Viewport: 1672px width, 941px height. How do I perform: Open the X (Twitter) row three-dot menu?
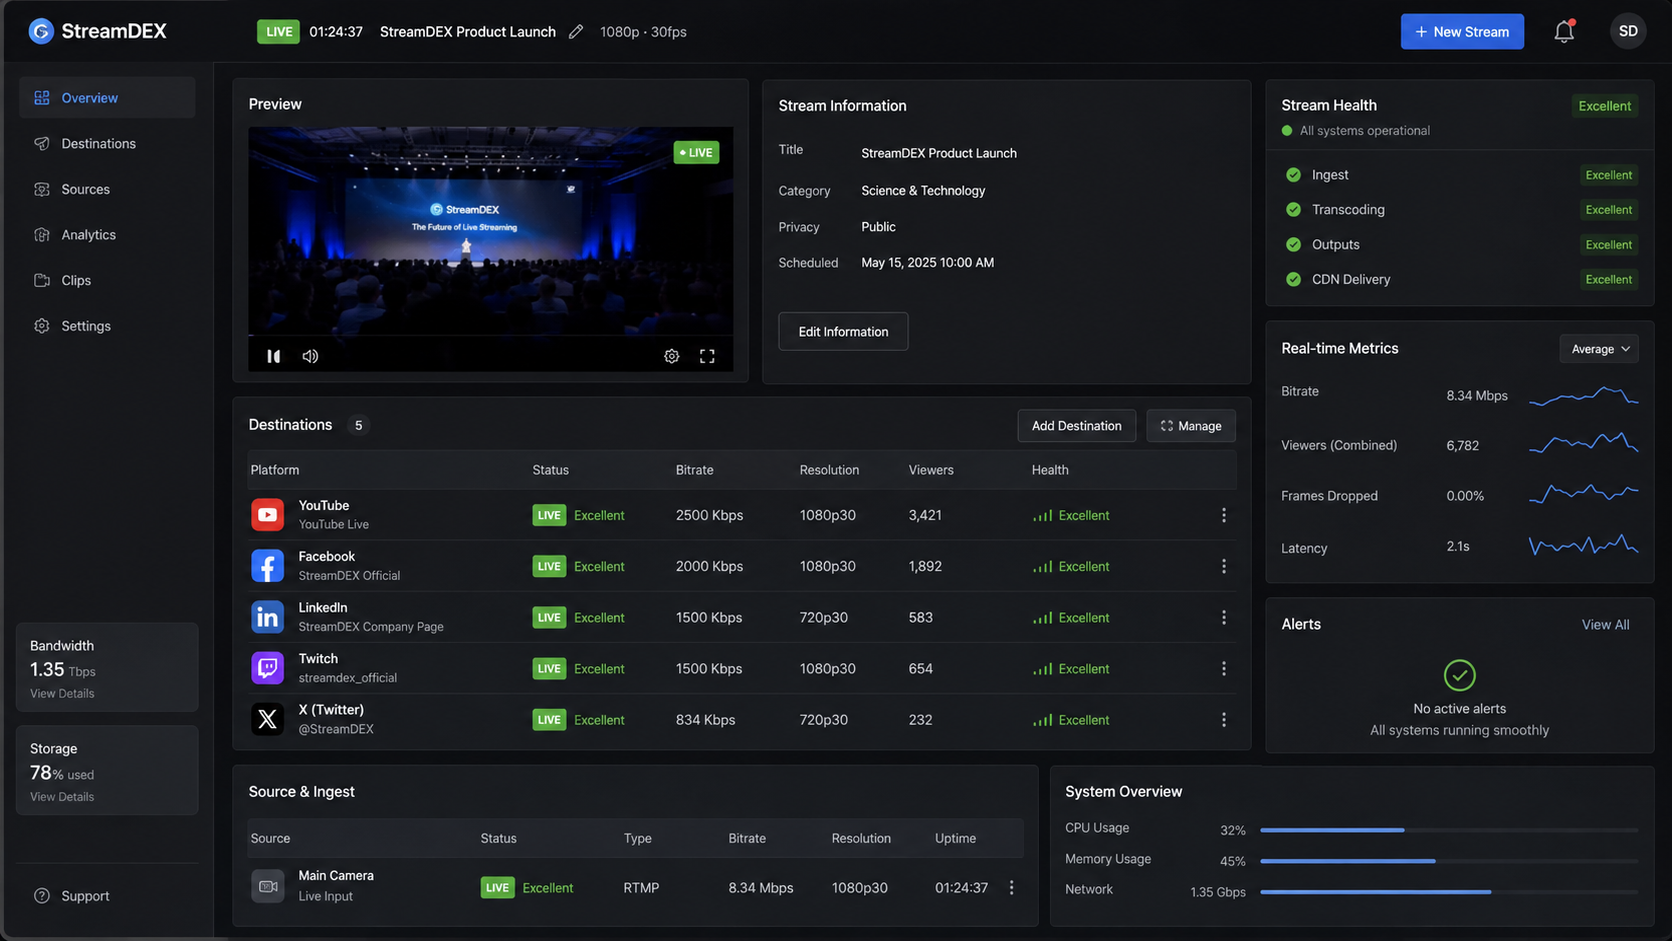pyautogui.click(x=1224, y=720)
